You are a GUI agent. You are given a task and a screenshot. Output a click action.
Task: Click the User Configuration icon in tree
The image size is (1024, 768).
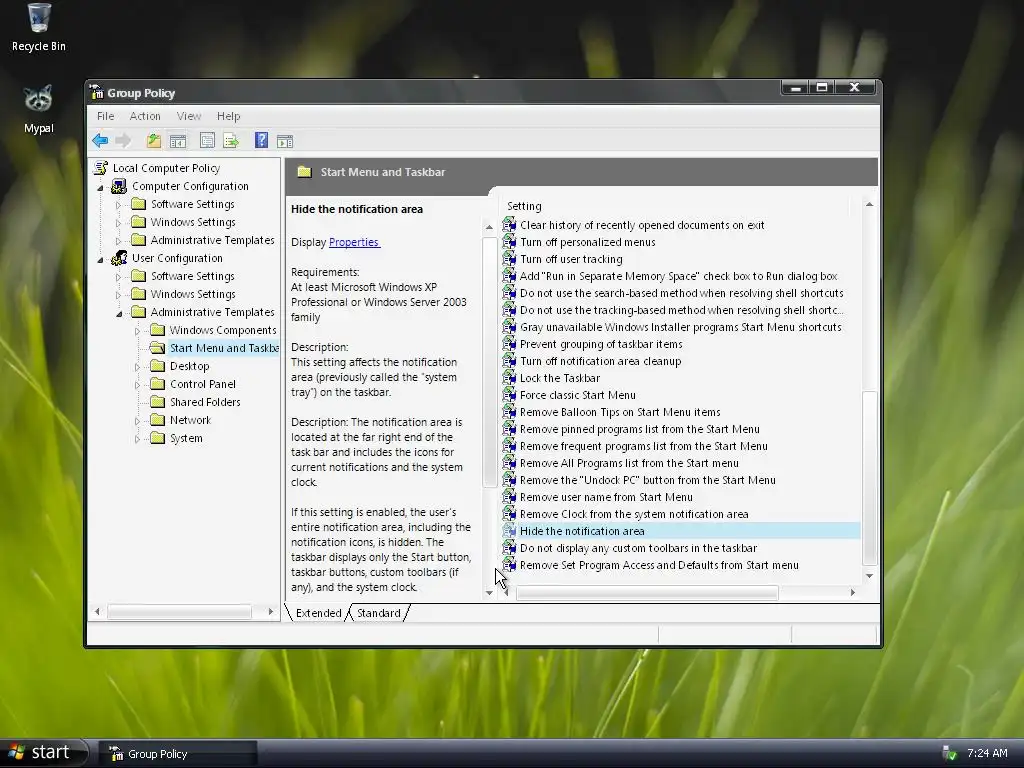[x=119, y=258]
